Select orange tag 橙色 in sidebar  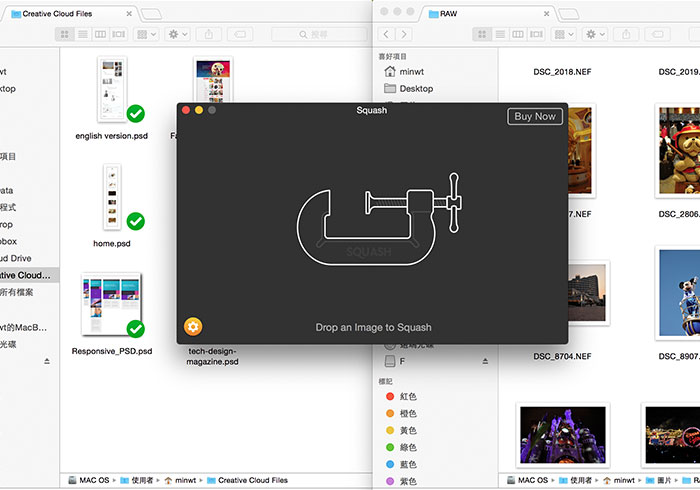tap(401, 413)
